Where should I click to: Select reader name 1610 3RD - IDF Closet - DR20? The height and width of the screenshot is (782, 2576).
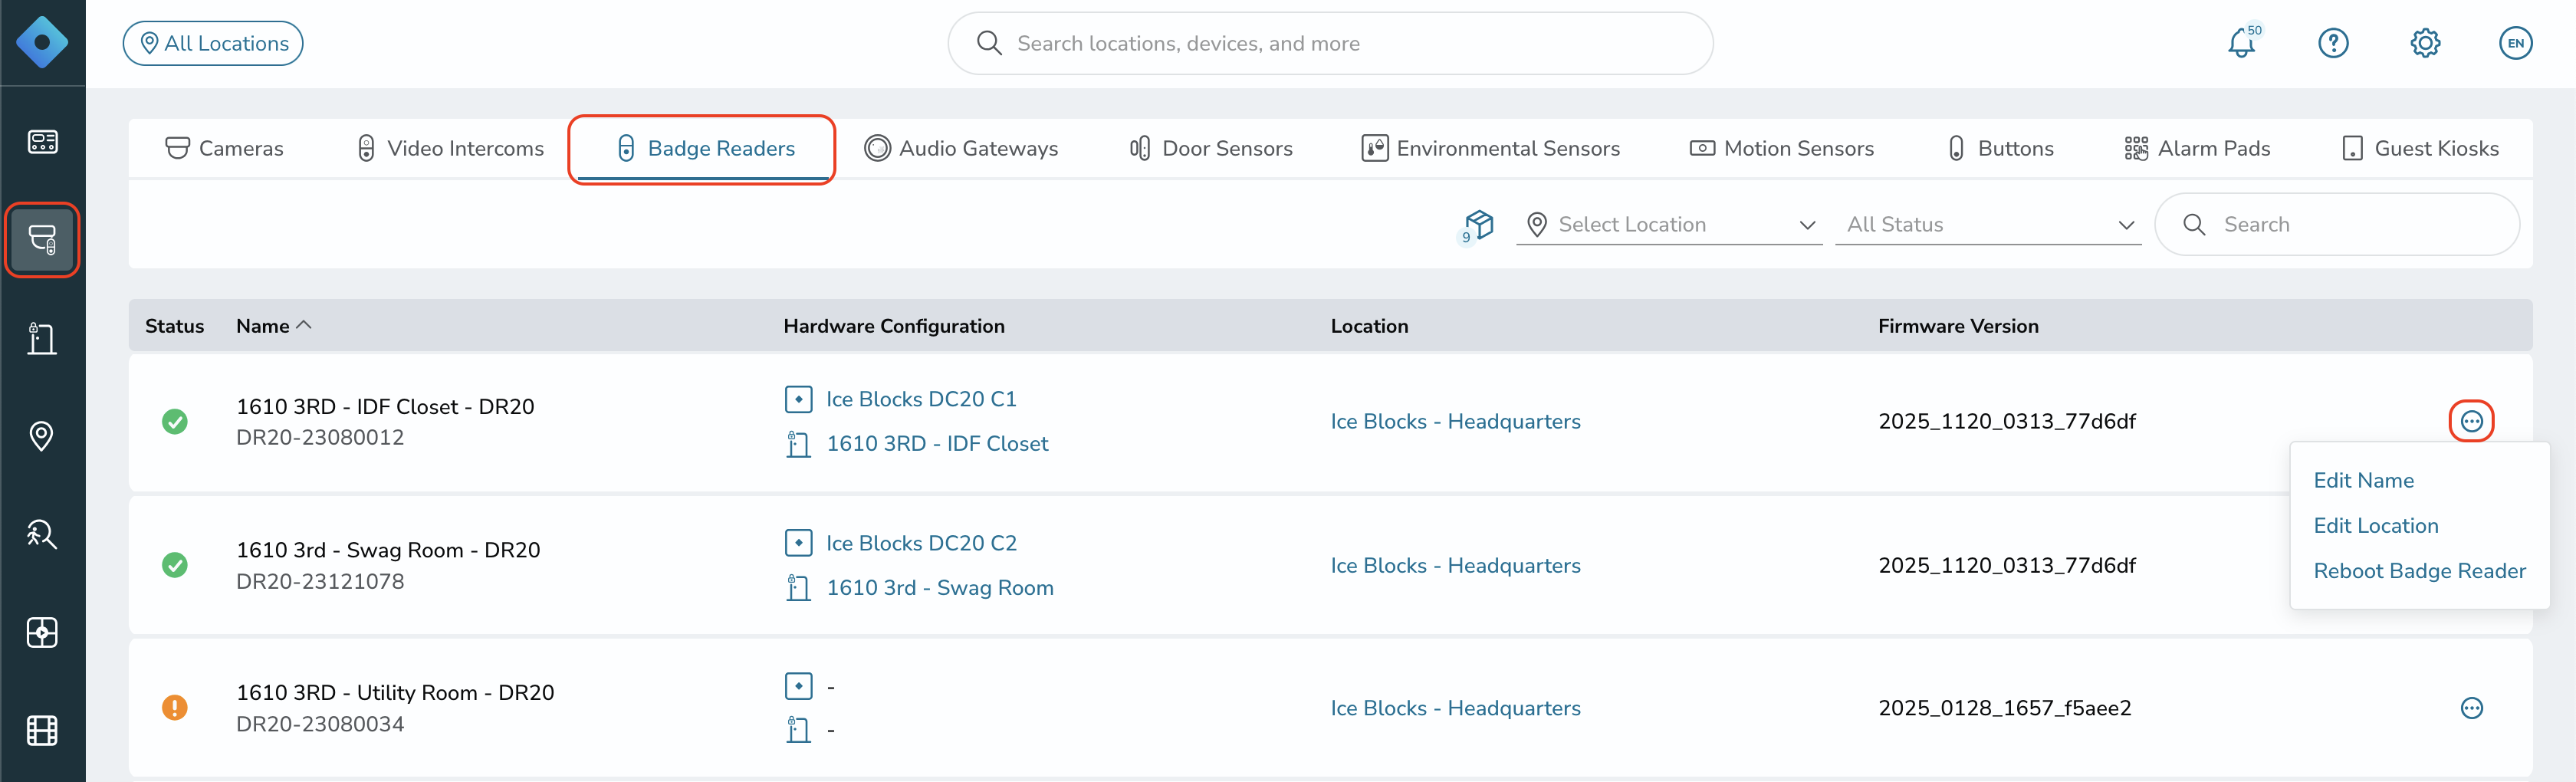385,407
